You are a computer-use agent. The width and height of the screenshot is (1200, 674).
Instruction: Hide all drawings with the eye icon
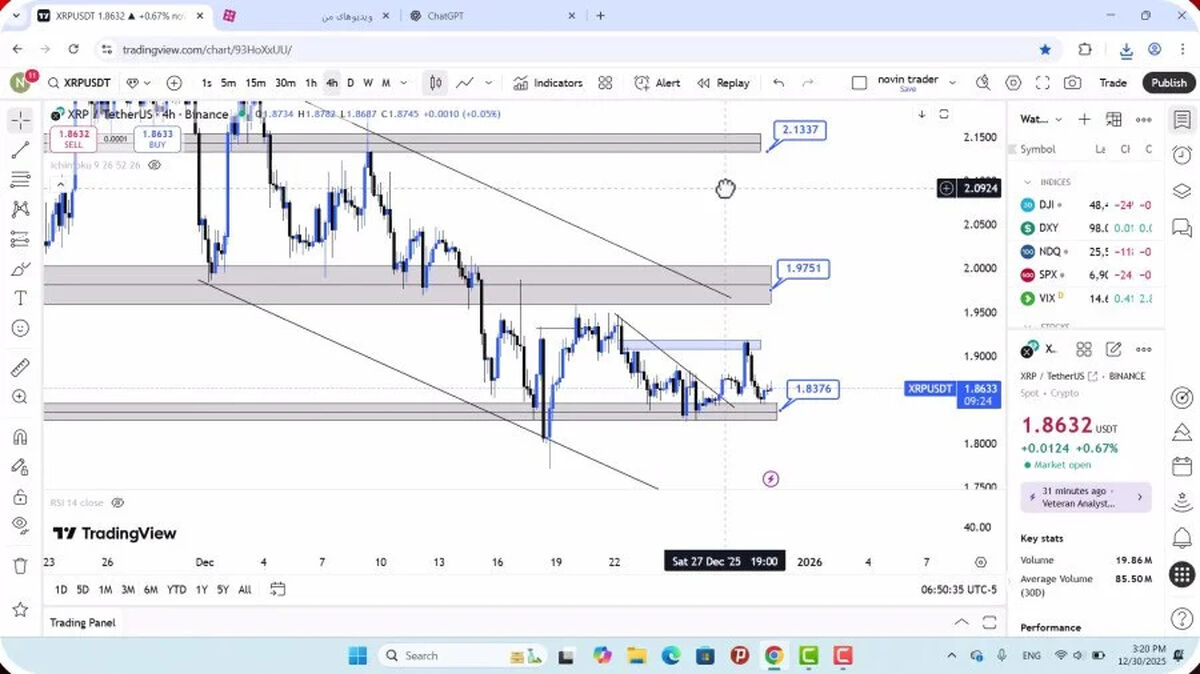tap(20, 525)
